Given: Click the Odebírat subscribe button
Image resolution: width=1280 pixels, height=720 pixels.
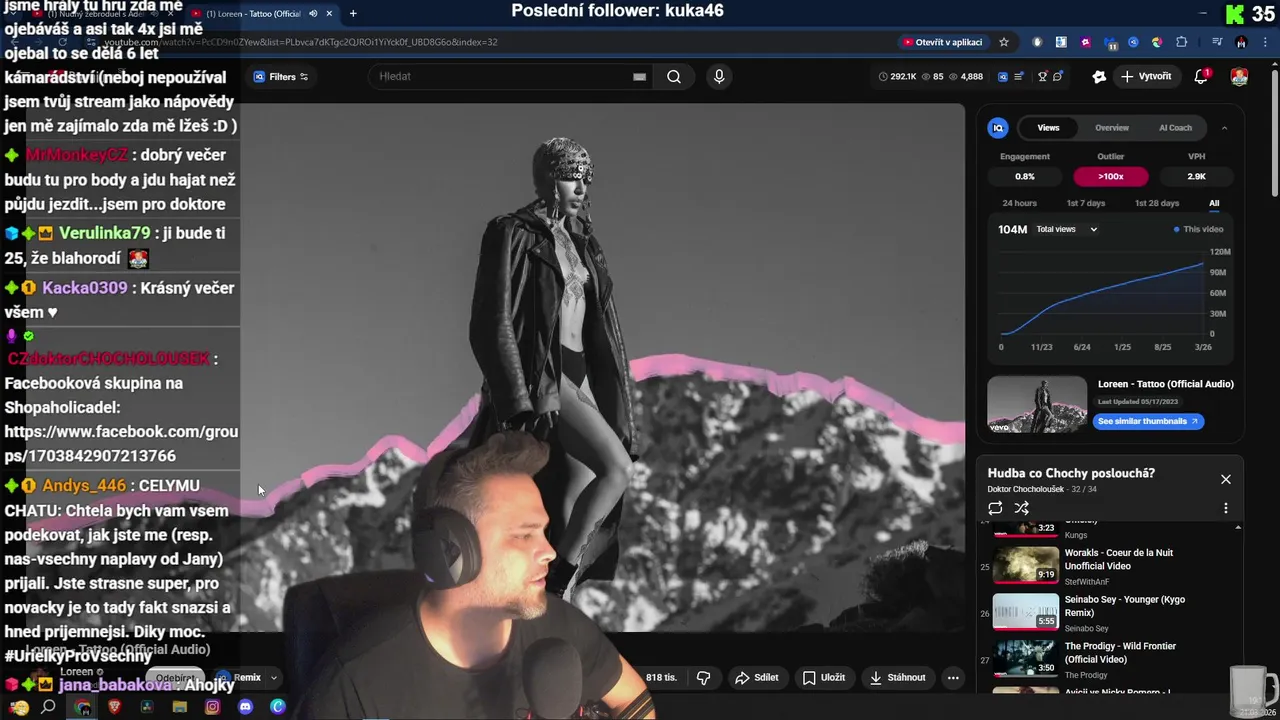Looking at the screenshot, I should (175, 677).
